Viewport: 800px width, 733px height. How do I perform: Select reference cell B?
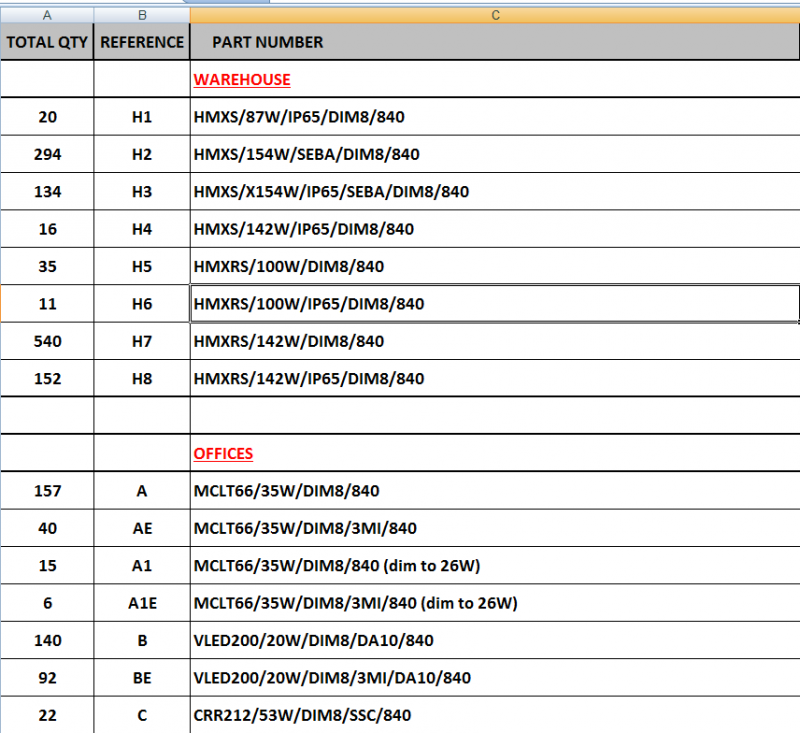tap(142, 640)
